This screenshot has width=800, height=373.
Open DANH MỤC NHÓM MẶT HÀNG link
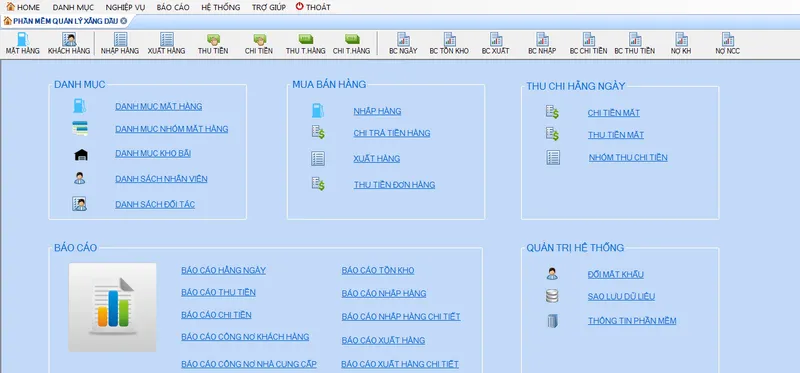(171, 129)
